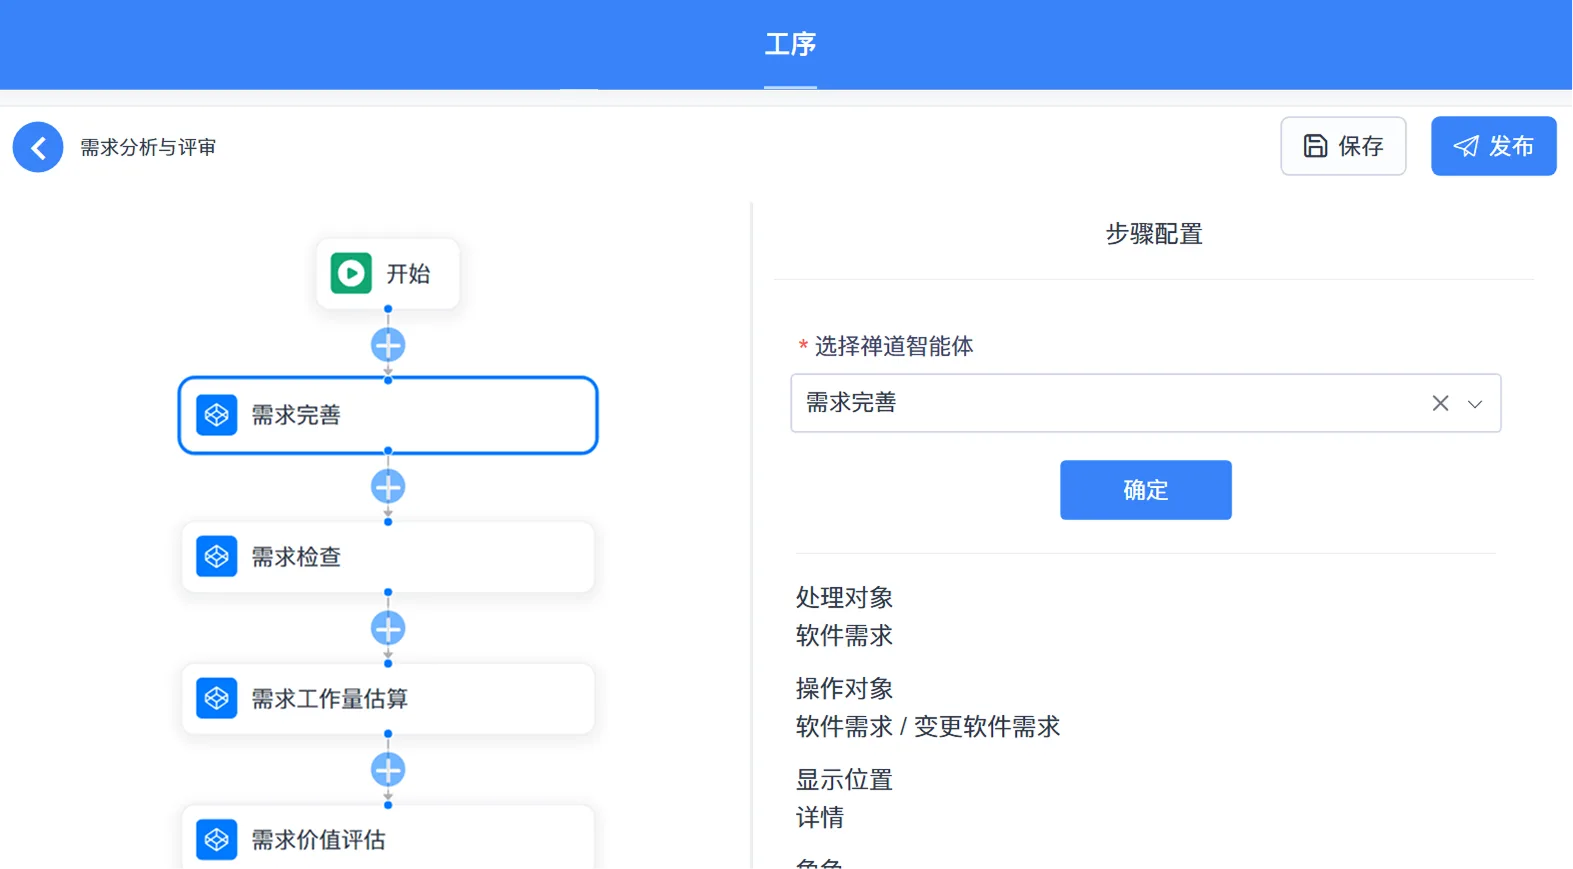Click the 需求分析与评审 title text
Screen dimensions: 1573x869
148,148
